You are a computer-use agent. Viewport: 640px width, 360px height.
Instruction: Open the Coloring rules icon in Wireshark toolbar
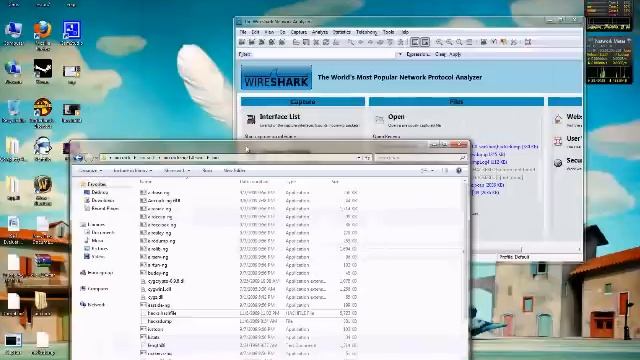click(x=504, y=42)
